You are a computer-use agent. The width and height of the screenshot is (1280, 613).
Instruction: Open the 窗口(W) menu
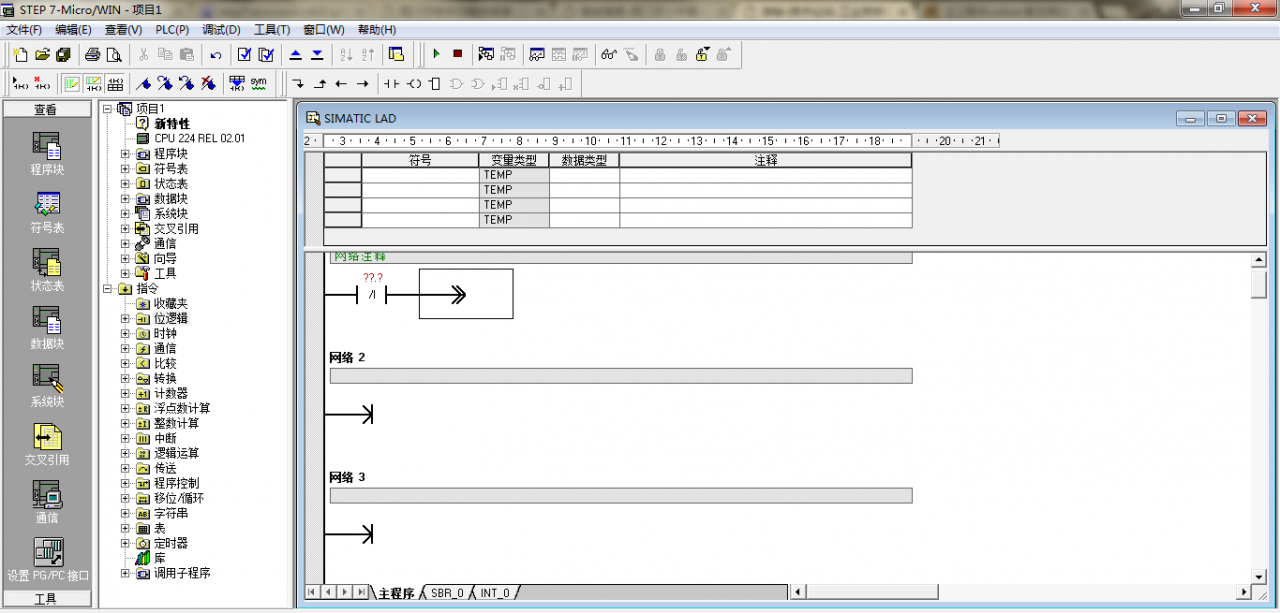(x=322, y=30)
